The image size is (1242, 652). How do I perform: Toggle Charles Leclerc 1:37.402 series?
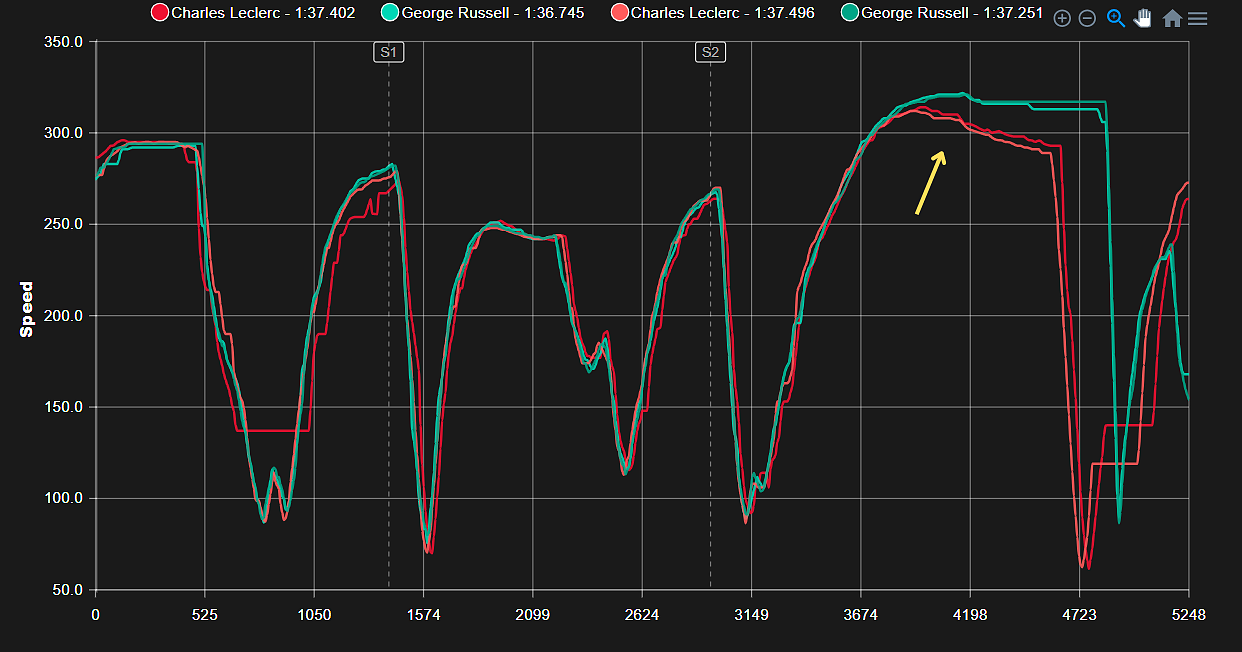click(253, 13)
